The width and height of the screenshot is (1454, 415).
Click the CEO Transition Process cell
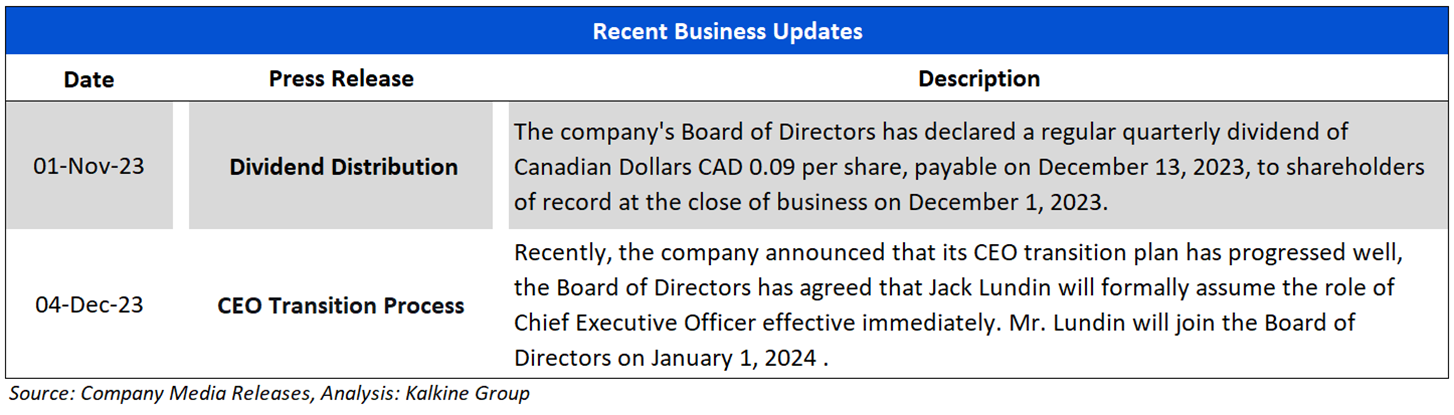tap(341, 306)
